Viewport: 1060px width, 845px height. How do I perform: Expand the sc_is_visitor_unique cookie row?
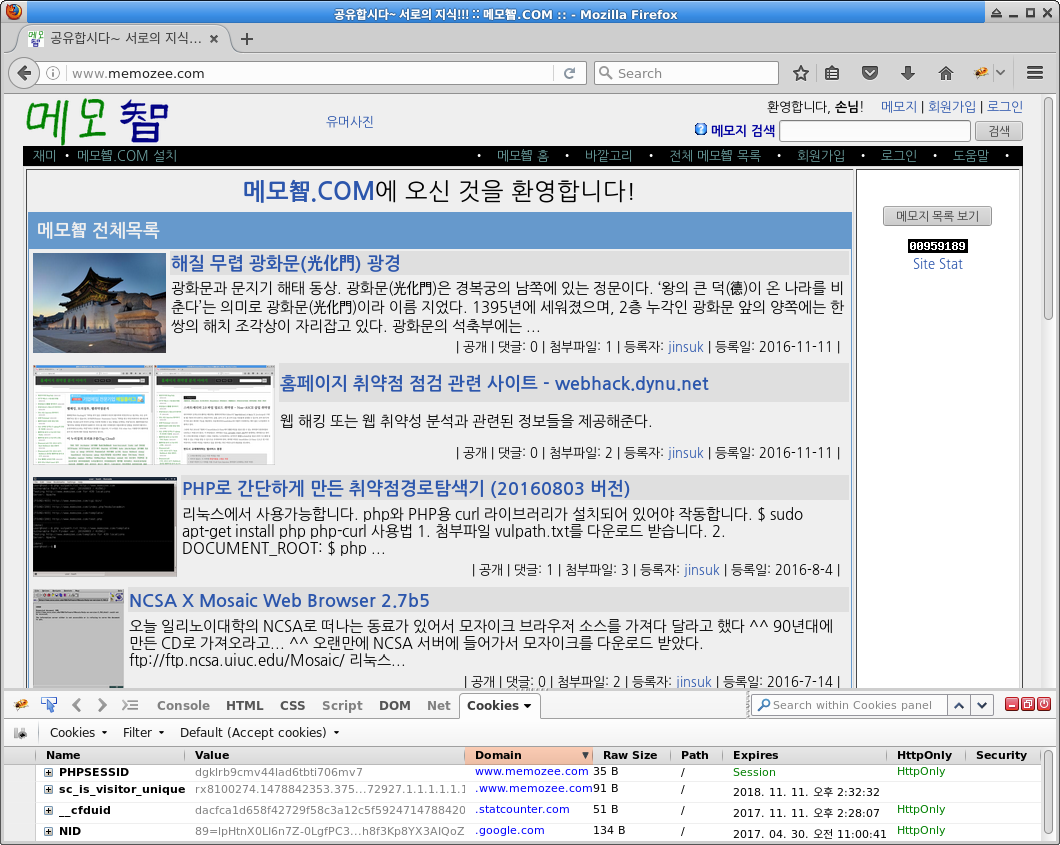pyautogui.click(x=48, y=789)
